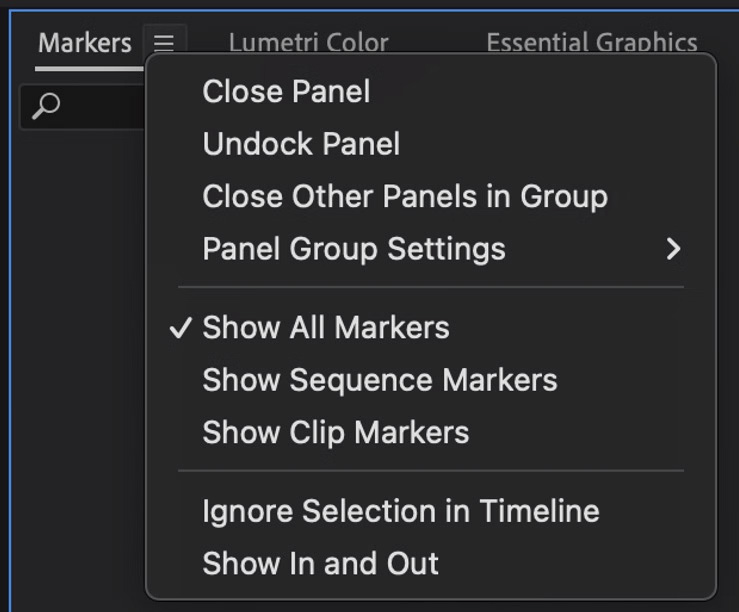
Task: Select Undock Panel menu entry
Action: pos(301,144)
